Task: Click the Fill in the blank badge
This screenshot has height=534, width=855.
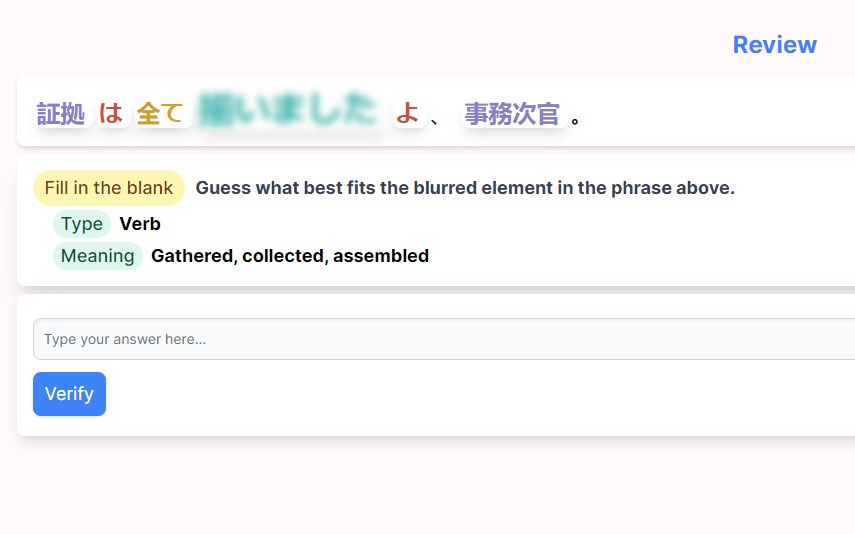Action: pyautogui.click(x=109, y=188)
